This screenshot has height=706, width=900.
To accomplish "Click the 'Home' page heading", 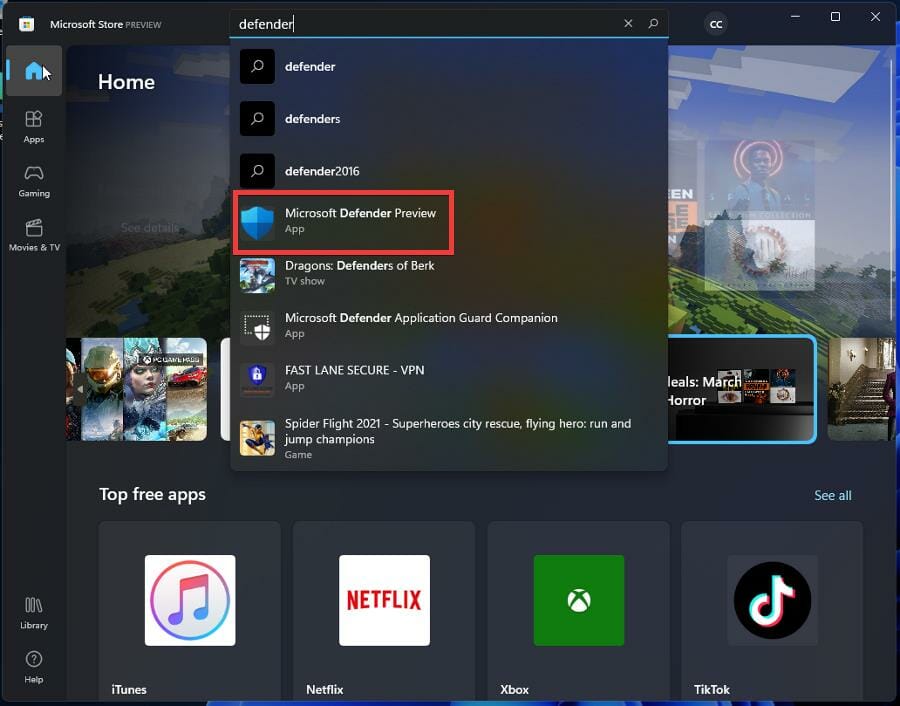I will [126, 82].
